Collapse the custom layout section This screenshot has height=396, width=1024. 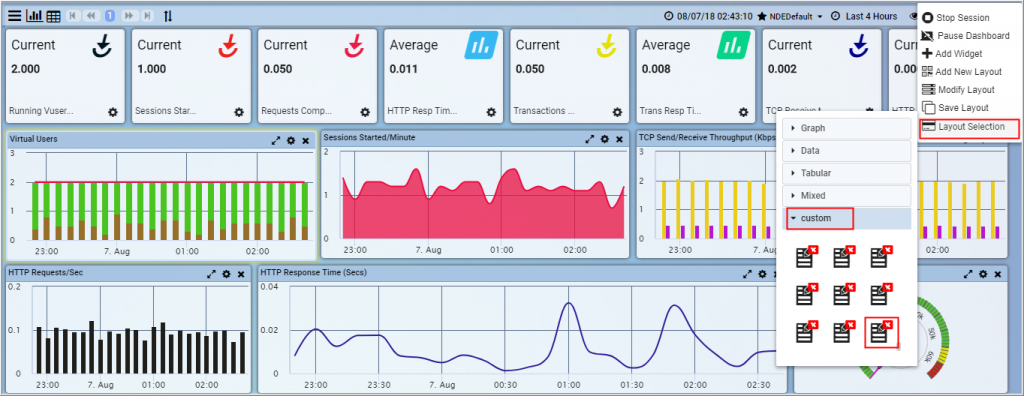click(846, 218)
